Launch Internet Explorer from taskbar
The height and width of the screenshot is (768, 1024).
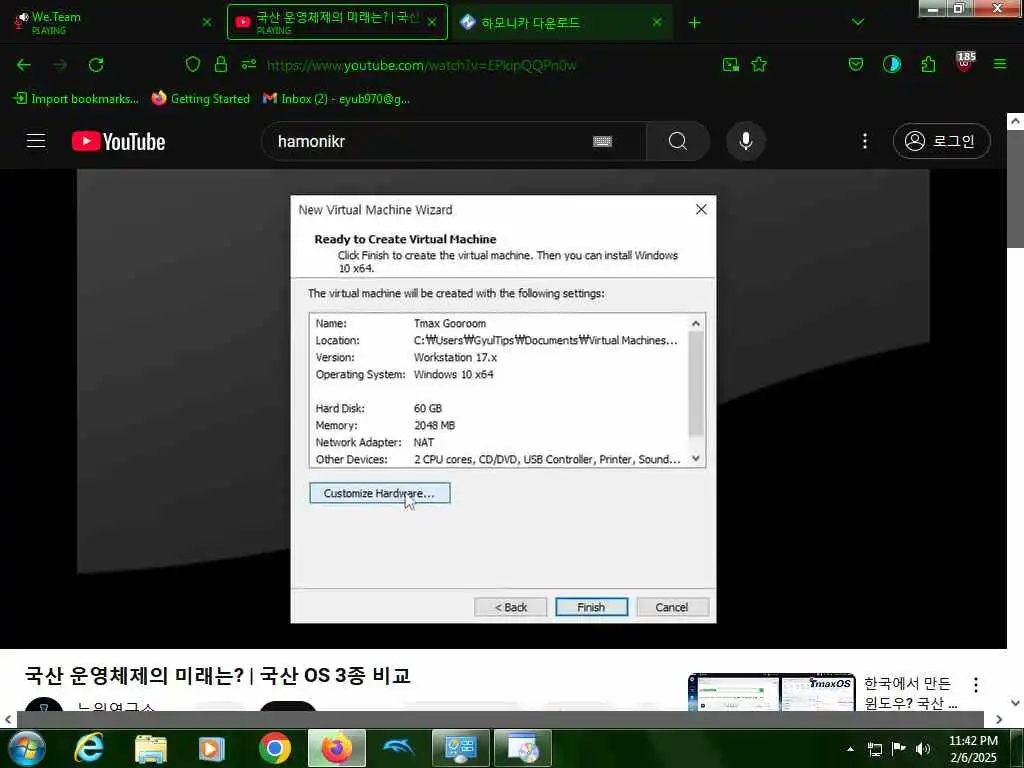coord(89,748)
